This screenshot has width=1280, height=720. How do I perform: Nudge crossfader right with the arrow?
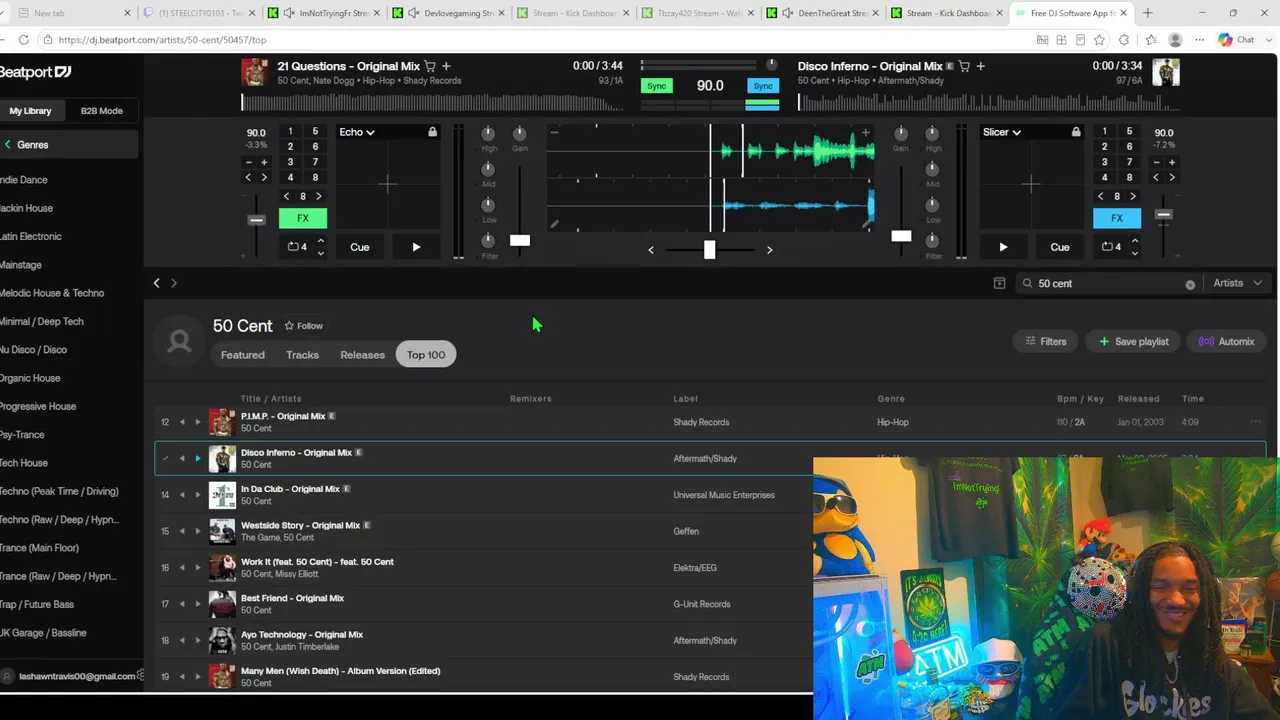click(x=769, y=249)
